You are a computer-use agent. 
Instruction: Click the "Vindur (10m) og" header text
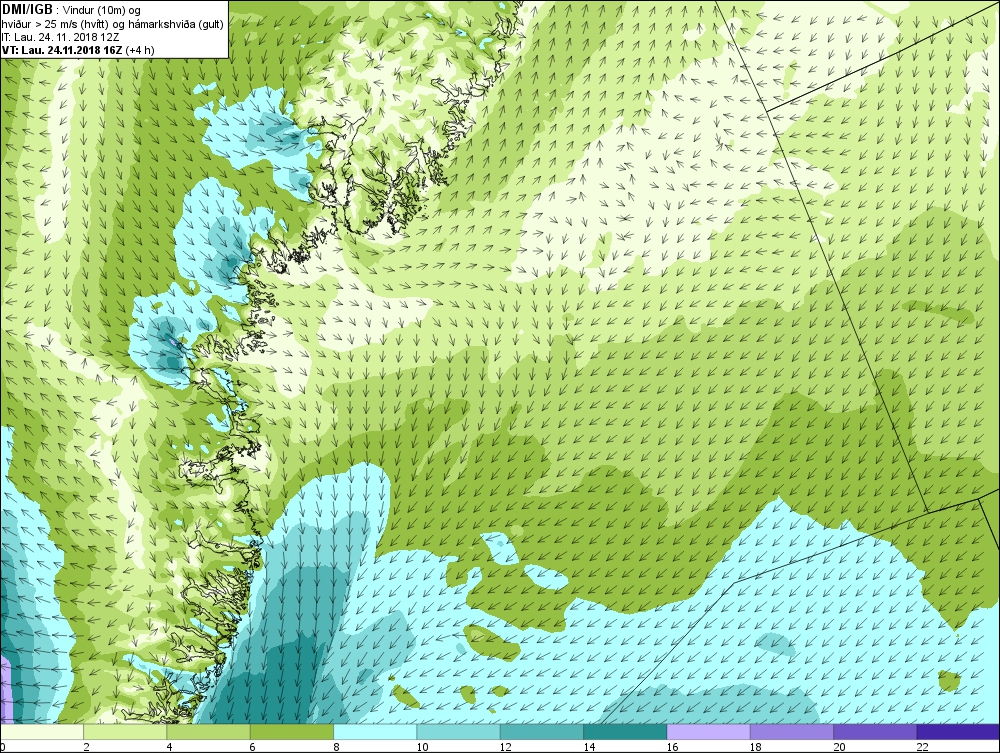pyautogui.click(x=102, y=11)
